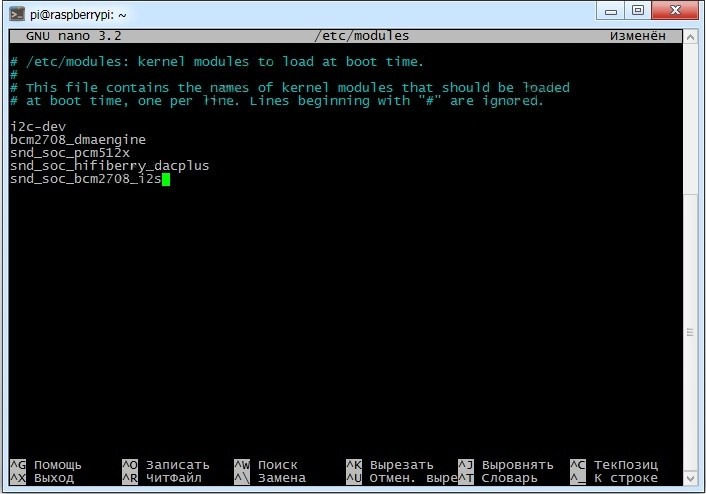Image resolution: width=706 pixels, height=494 pixels.
Task: Select the ^O Записать write-out shortcut
Action: 166,465
